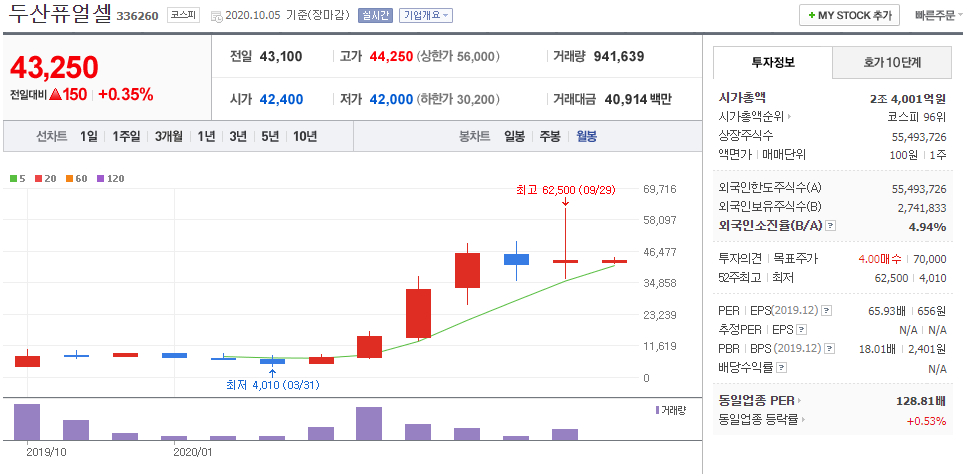Viewport: 963px width, 474px height.
Task: Click the 4.00매수 investment opinion
Action: (x=879, y=259)
